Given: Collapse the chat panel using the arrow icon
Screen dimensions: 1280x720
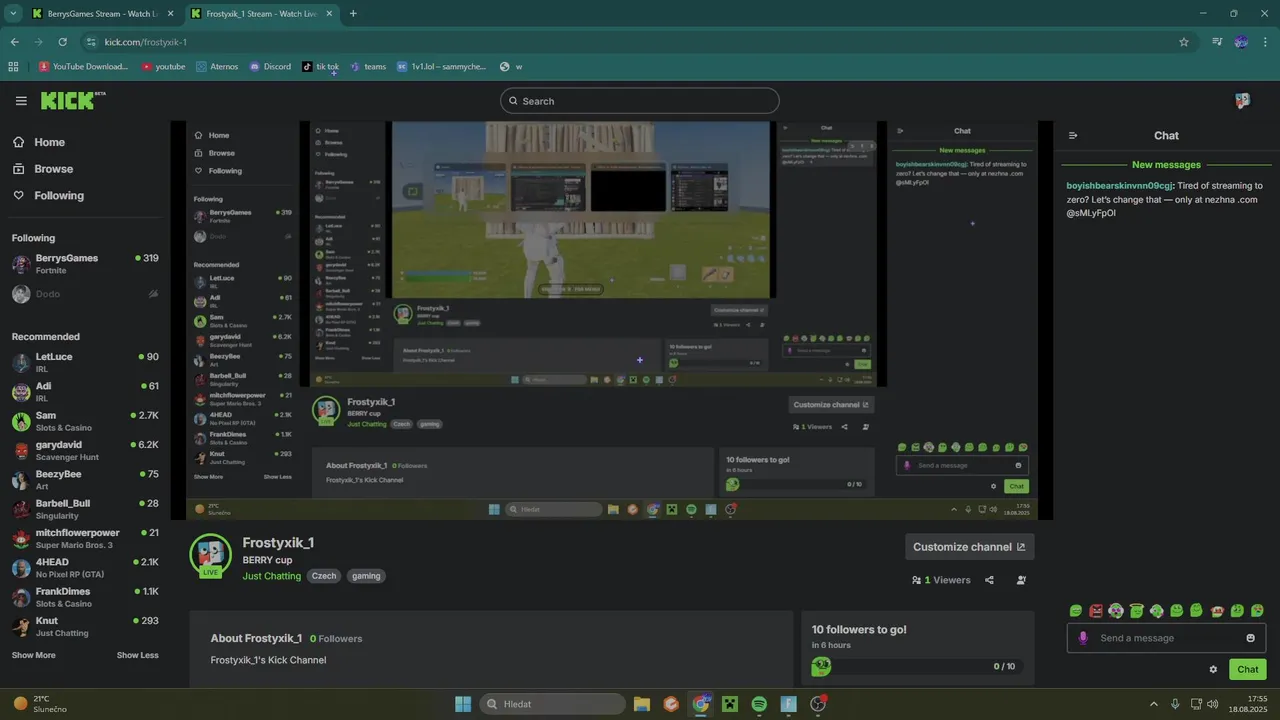Looking at the screenshot, I should (1073, 135).
